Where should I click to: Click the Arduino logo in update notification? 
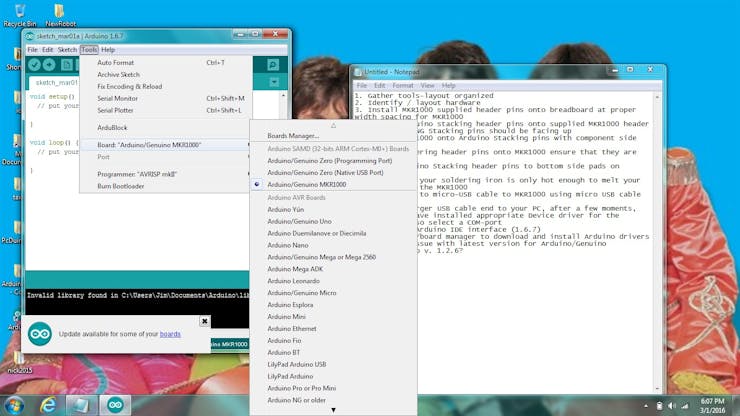(40, 334)
